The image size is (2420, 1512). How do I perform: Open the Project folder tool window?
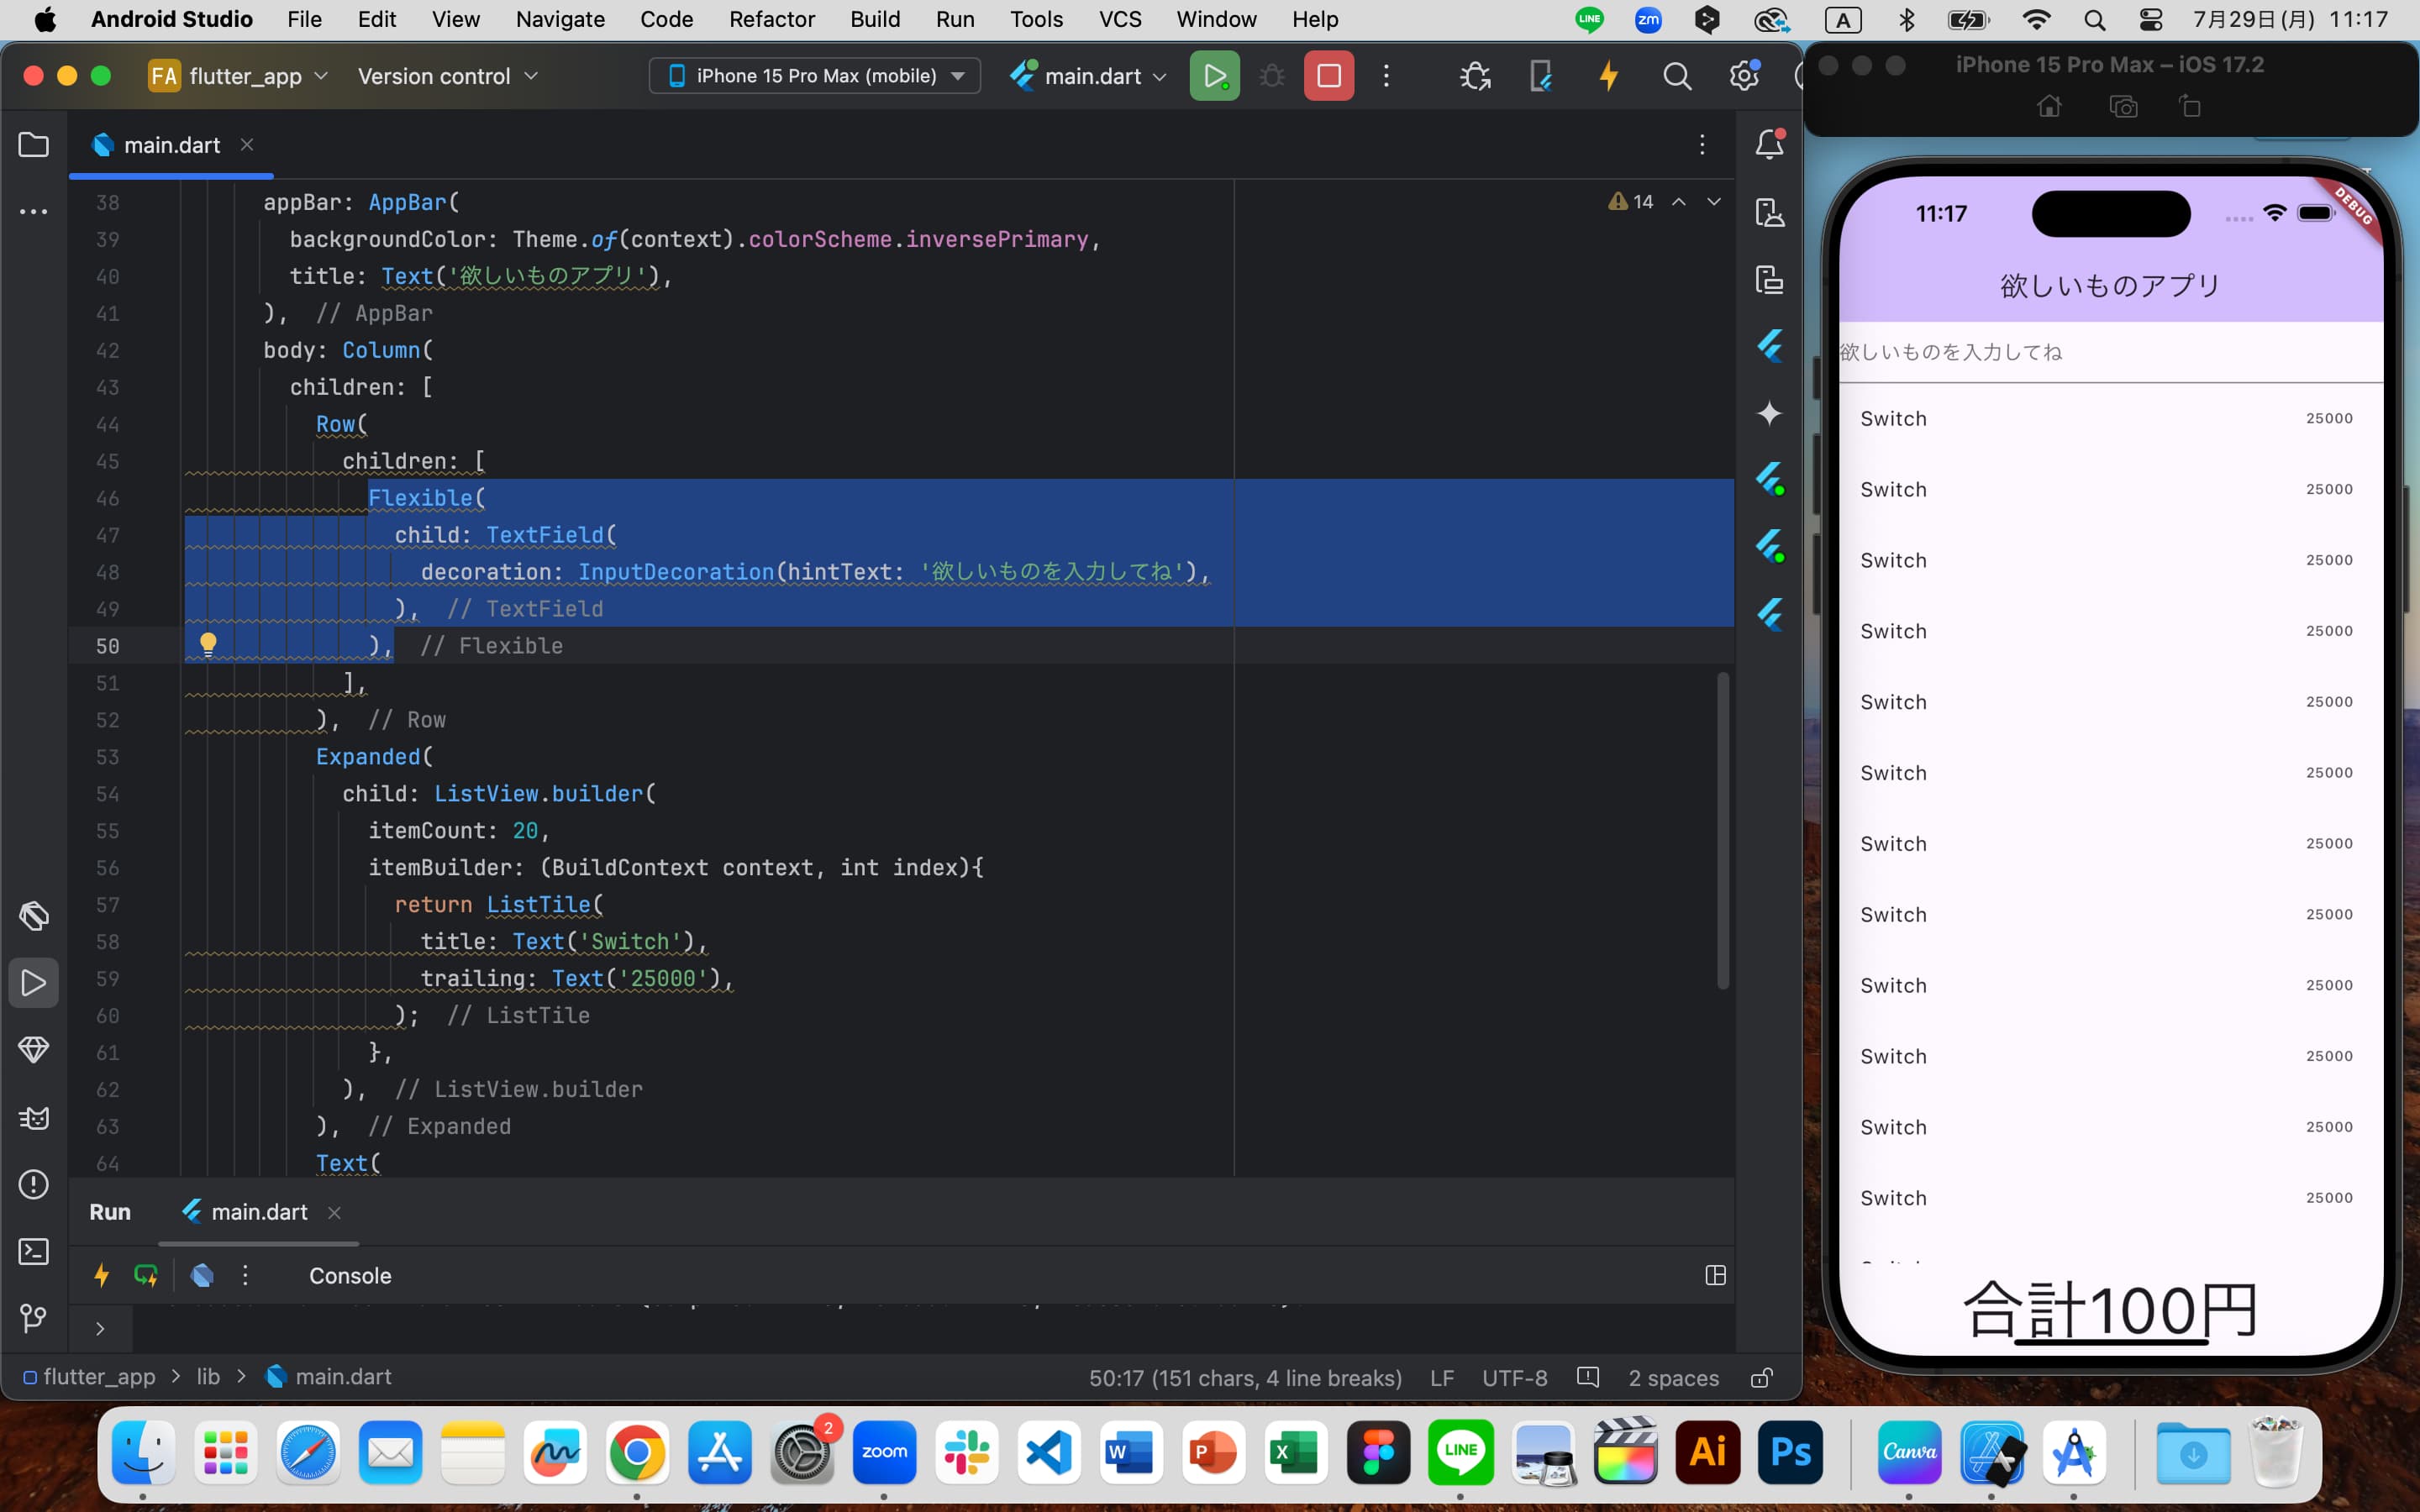(34, 145)
